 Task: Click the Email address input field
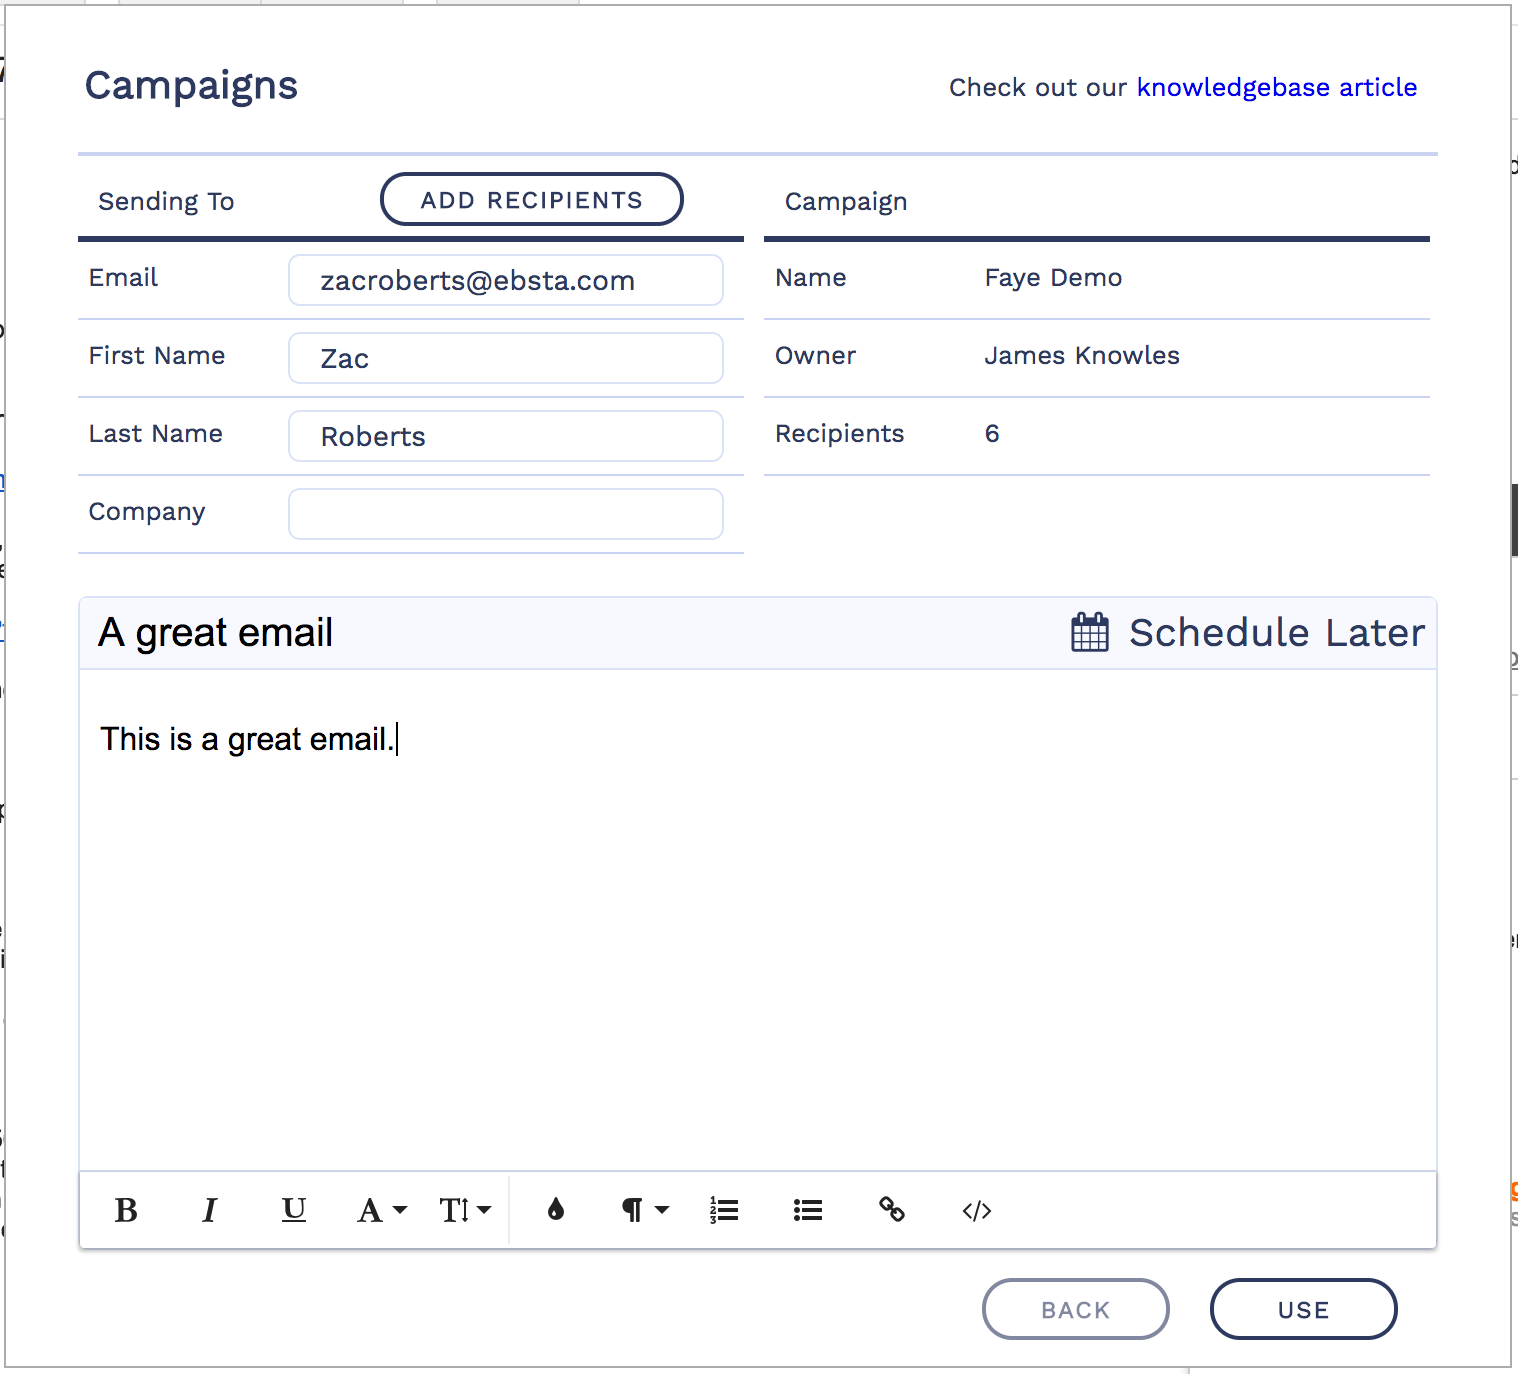(x=505, y=280)
